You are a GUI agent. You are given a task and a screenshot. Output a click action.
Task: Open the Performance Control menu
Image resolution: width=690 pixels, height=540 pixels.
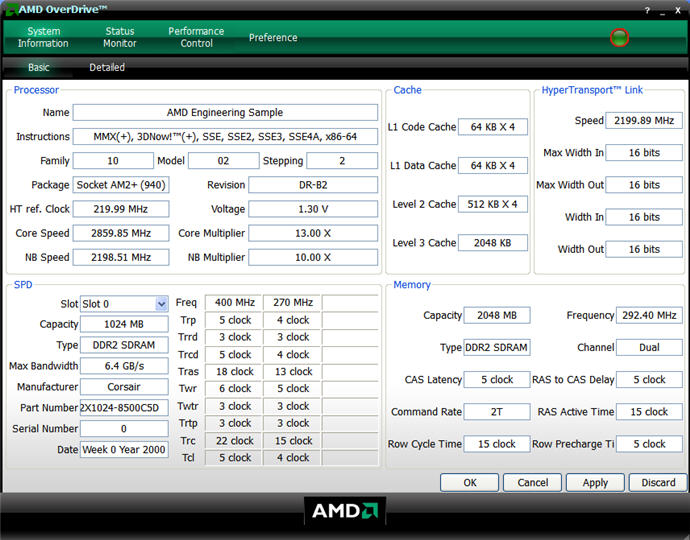pyautogui.click(x=196, y=37)
